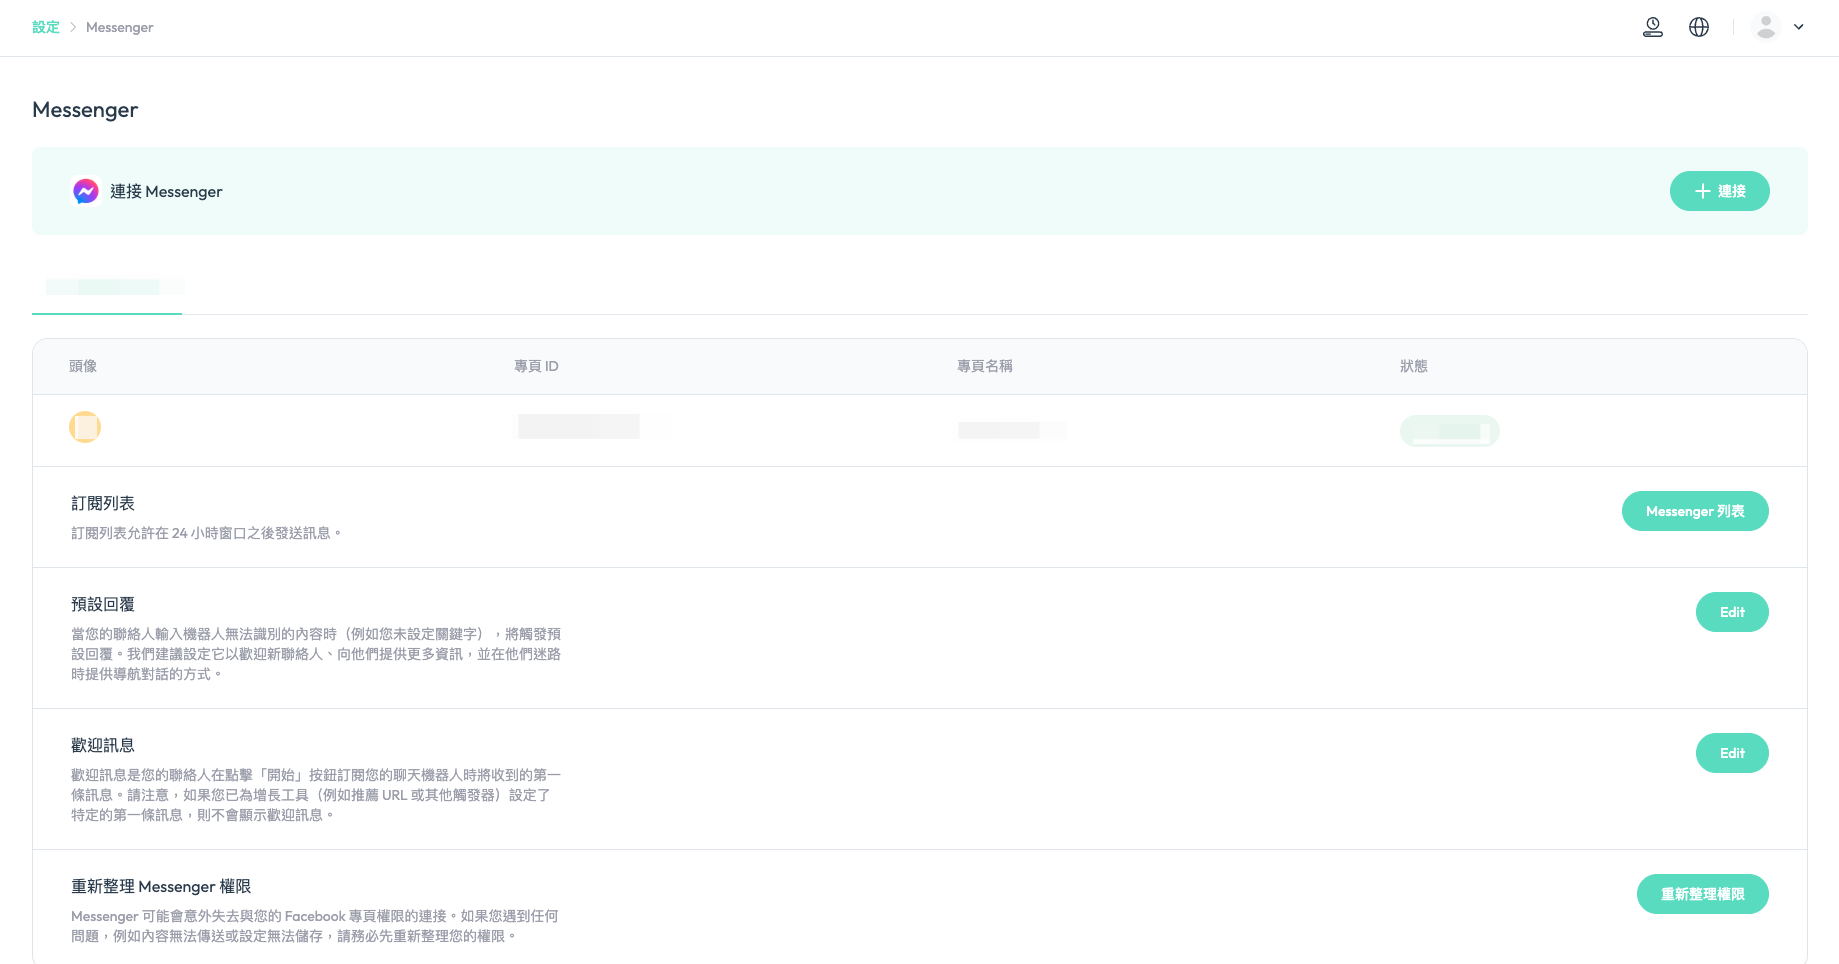Click the 連接 Messenger banner label
The width and height of the screenshot is (1839, 964).
tap(166, 191)
